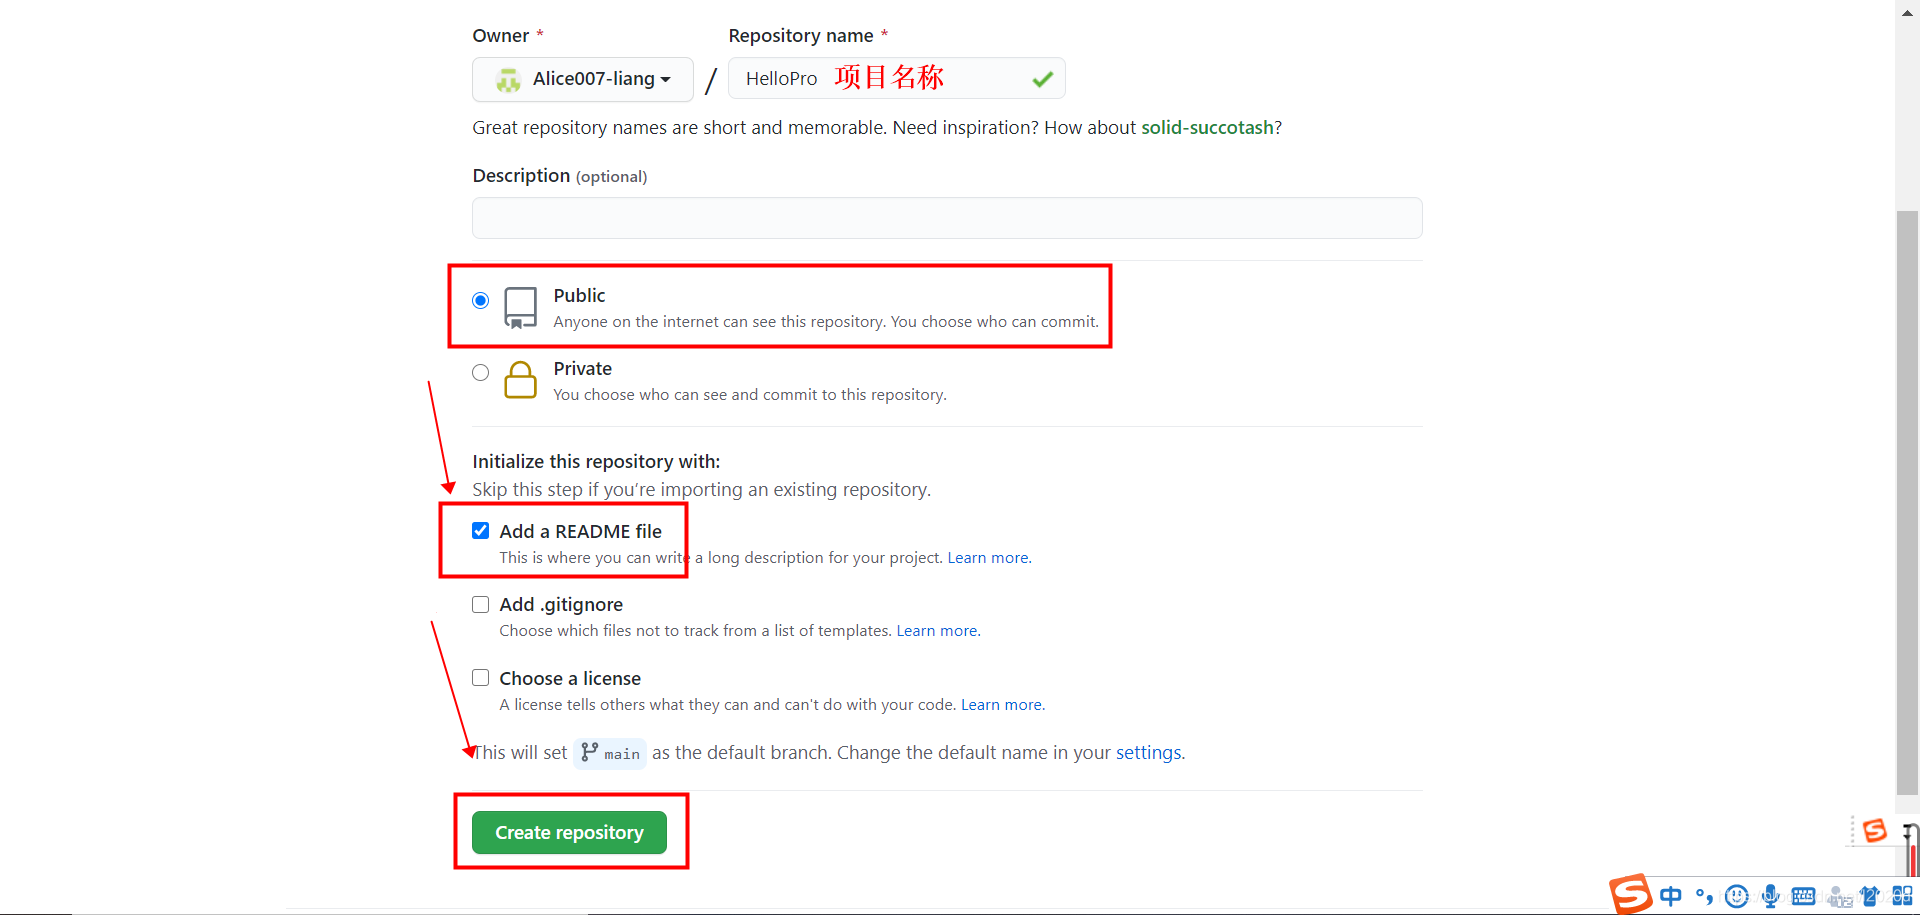Click the Repository name field containing HelloPro
This screenshot has width=1920, height=915.
coord(897,78)
